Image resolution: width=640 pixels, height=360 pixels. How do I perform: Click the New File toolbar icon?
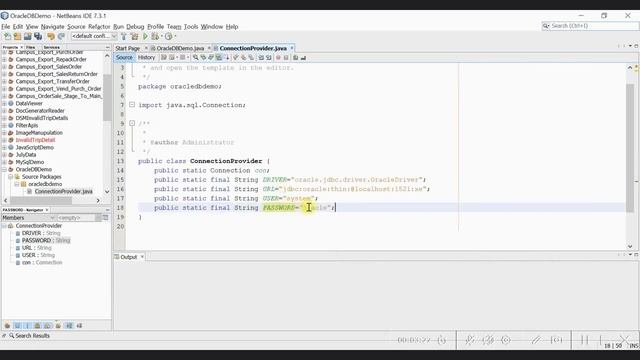[7, 37]
